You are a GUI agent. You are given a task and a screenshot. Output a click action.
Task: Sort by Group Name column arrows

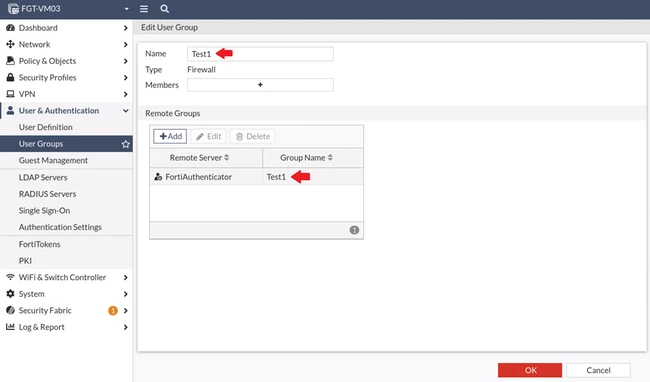(330, 157)
